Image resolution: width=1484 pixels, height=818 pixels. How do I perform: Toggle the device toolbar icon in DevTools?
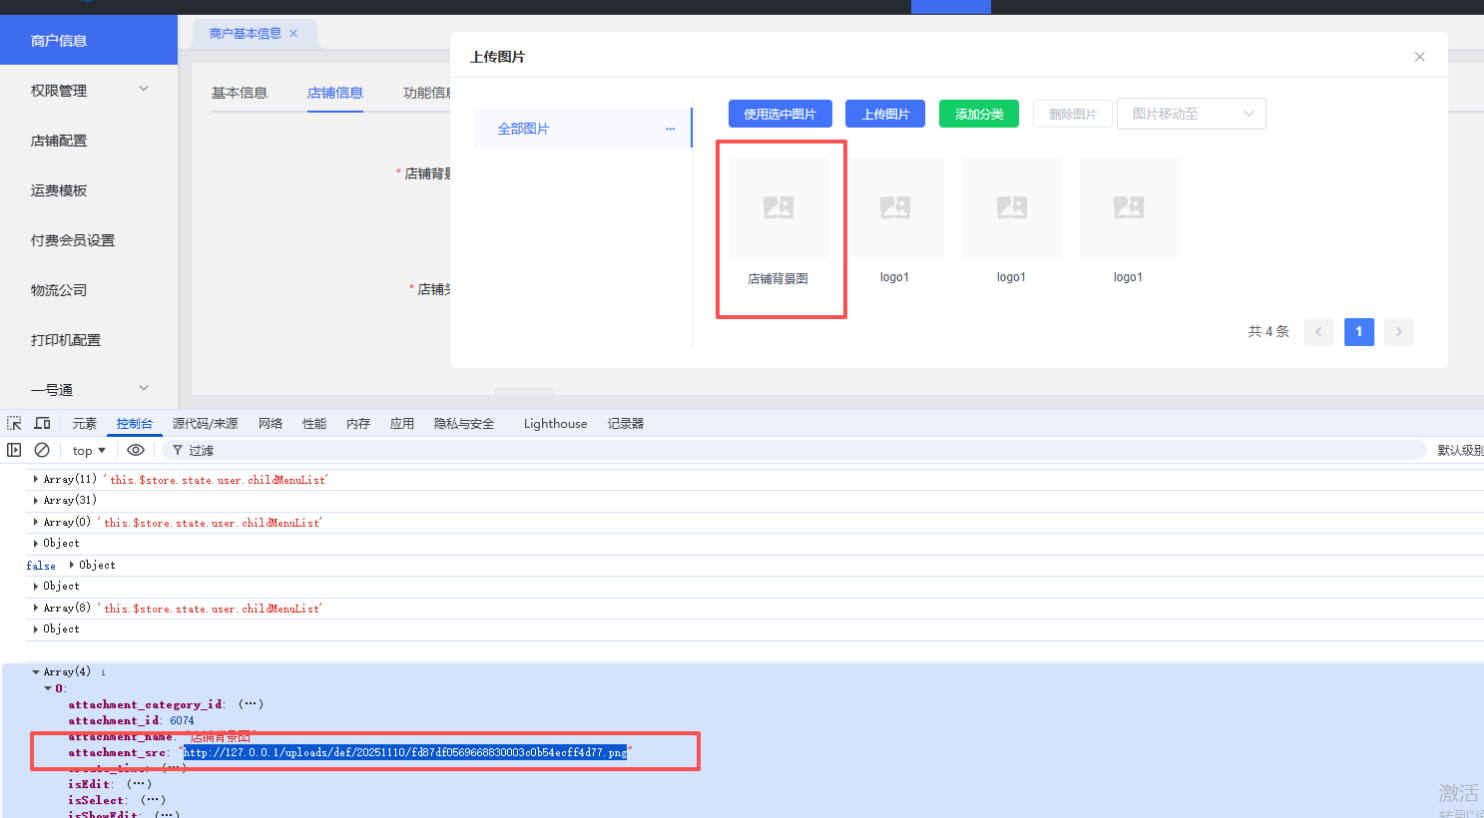[42, 423]
